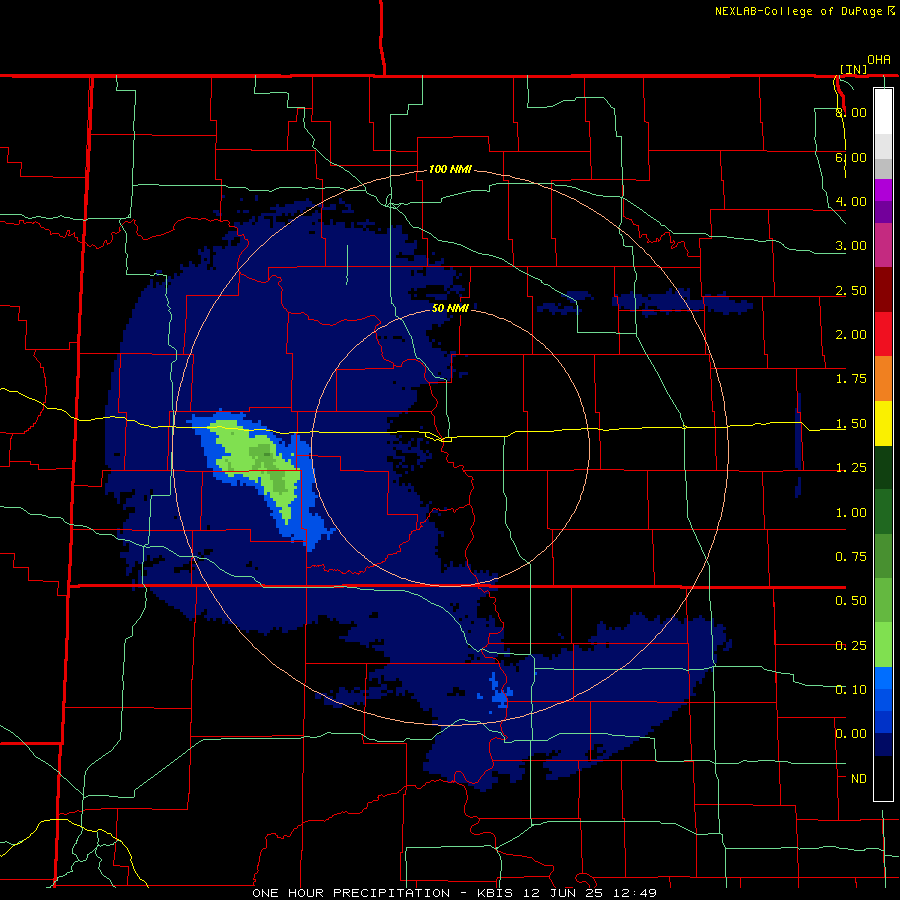Click the NEXLAB-College of DuPage credit text

click(798, 11)
